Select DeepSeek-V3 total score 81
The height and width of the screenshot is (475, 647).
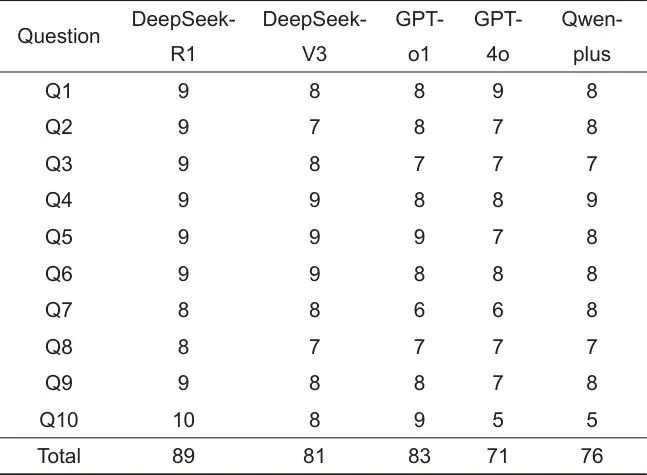point(314,456)
